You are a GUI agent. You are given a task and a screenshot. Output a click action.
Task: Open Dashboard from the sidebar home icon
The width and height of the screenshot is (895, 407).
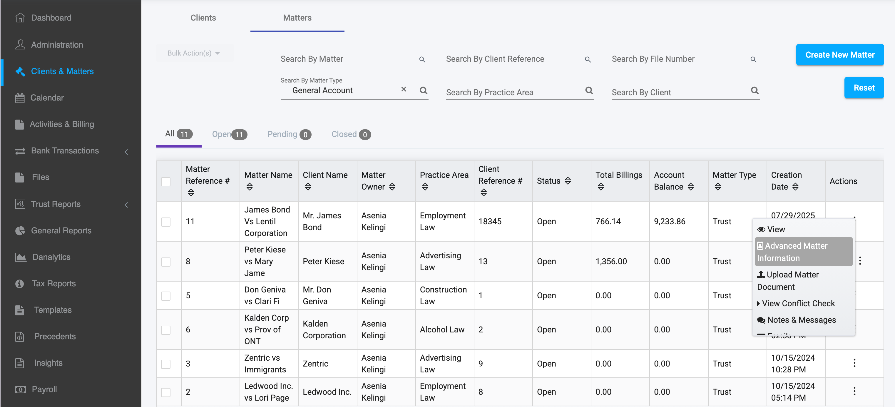tap(20, 19)
